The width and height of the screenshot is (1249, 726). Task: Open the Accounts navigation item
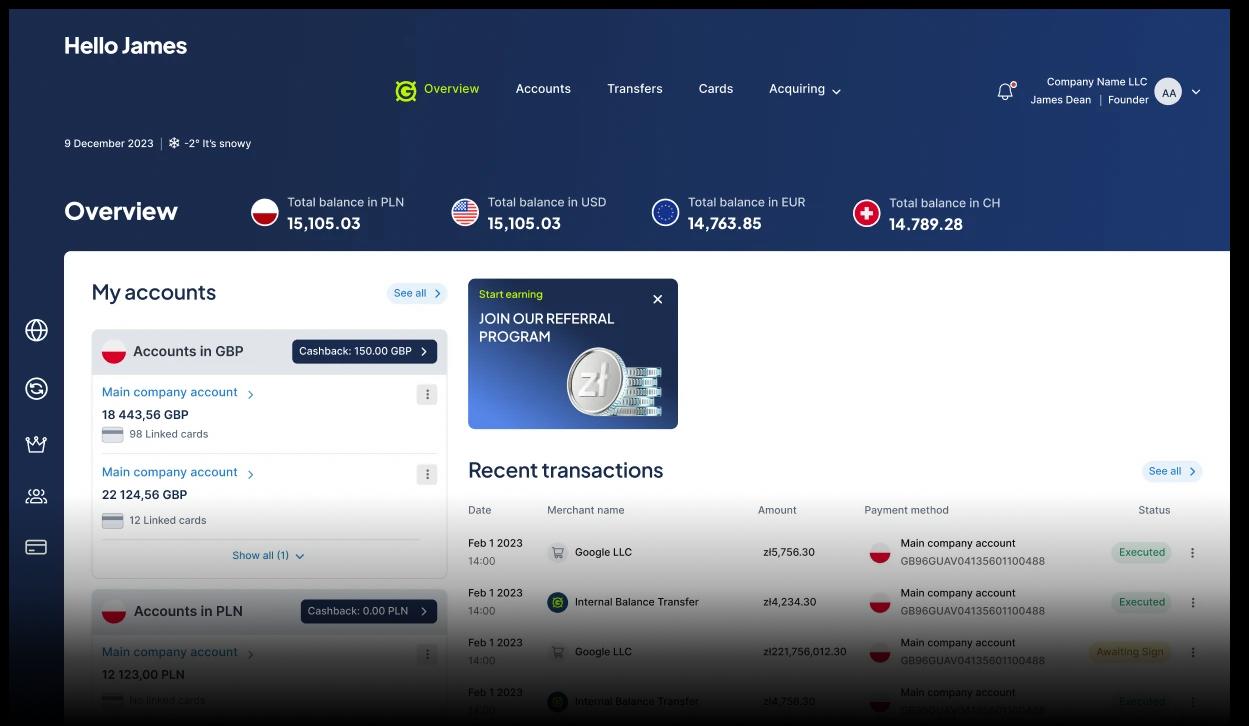tap(543, 89)
